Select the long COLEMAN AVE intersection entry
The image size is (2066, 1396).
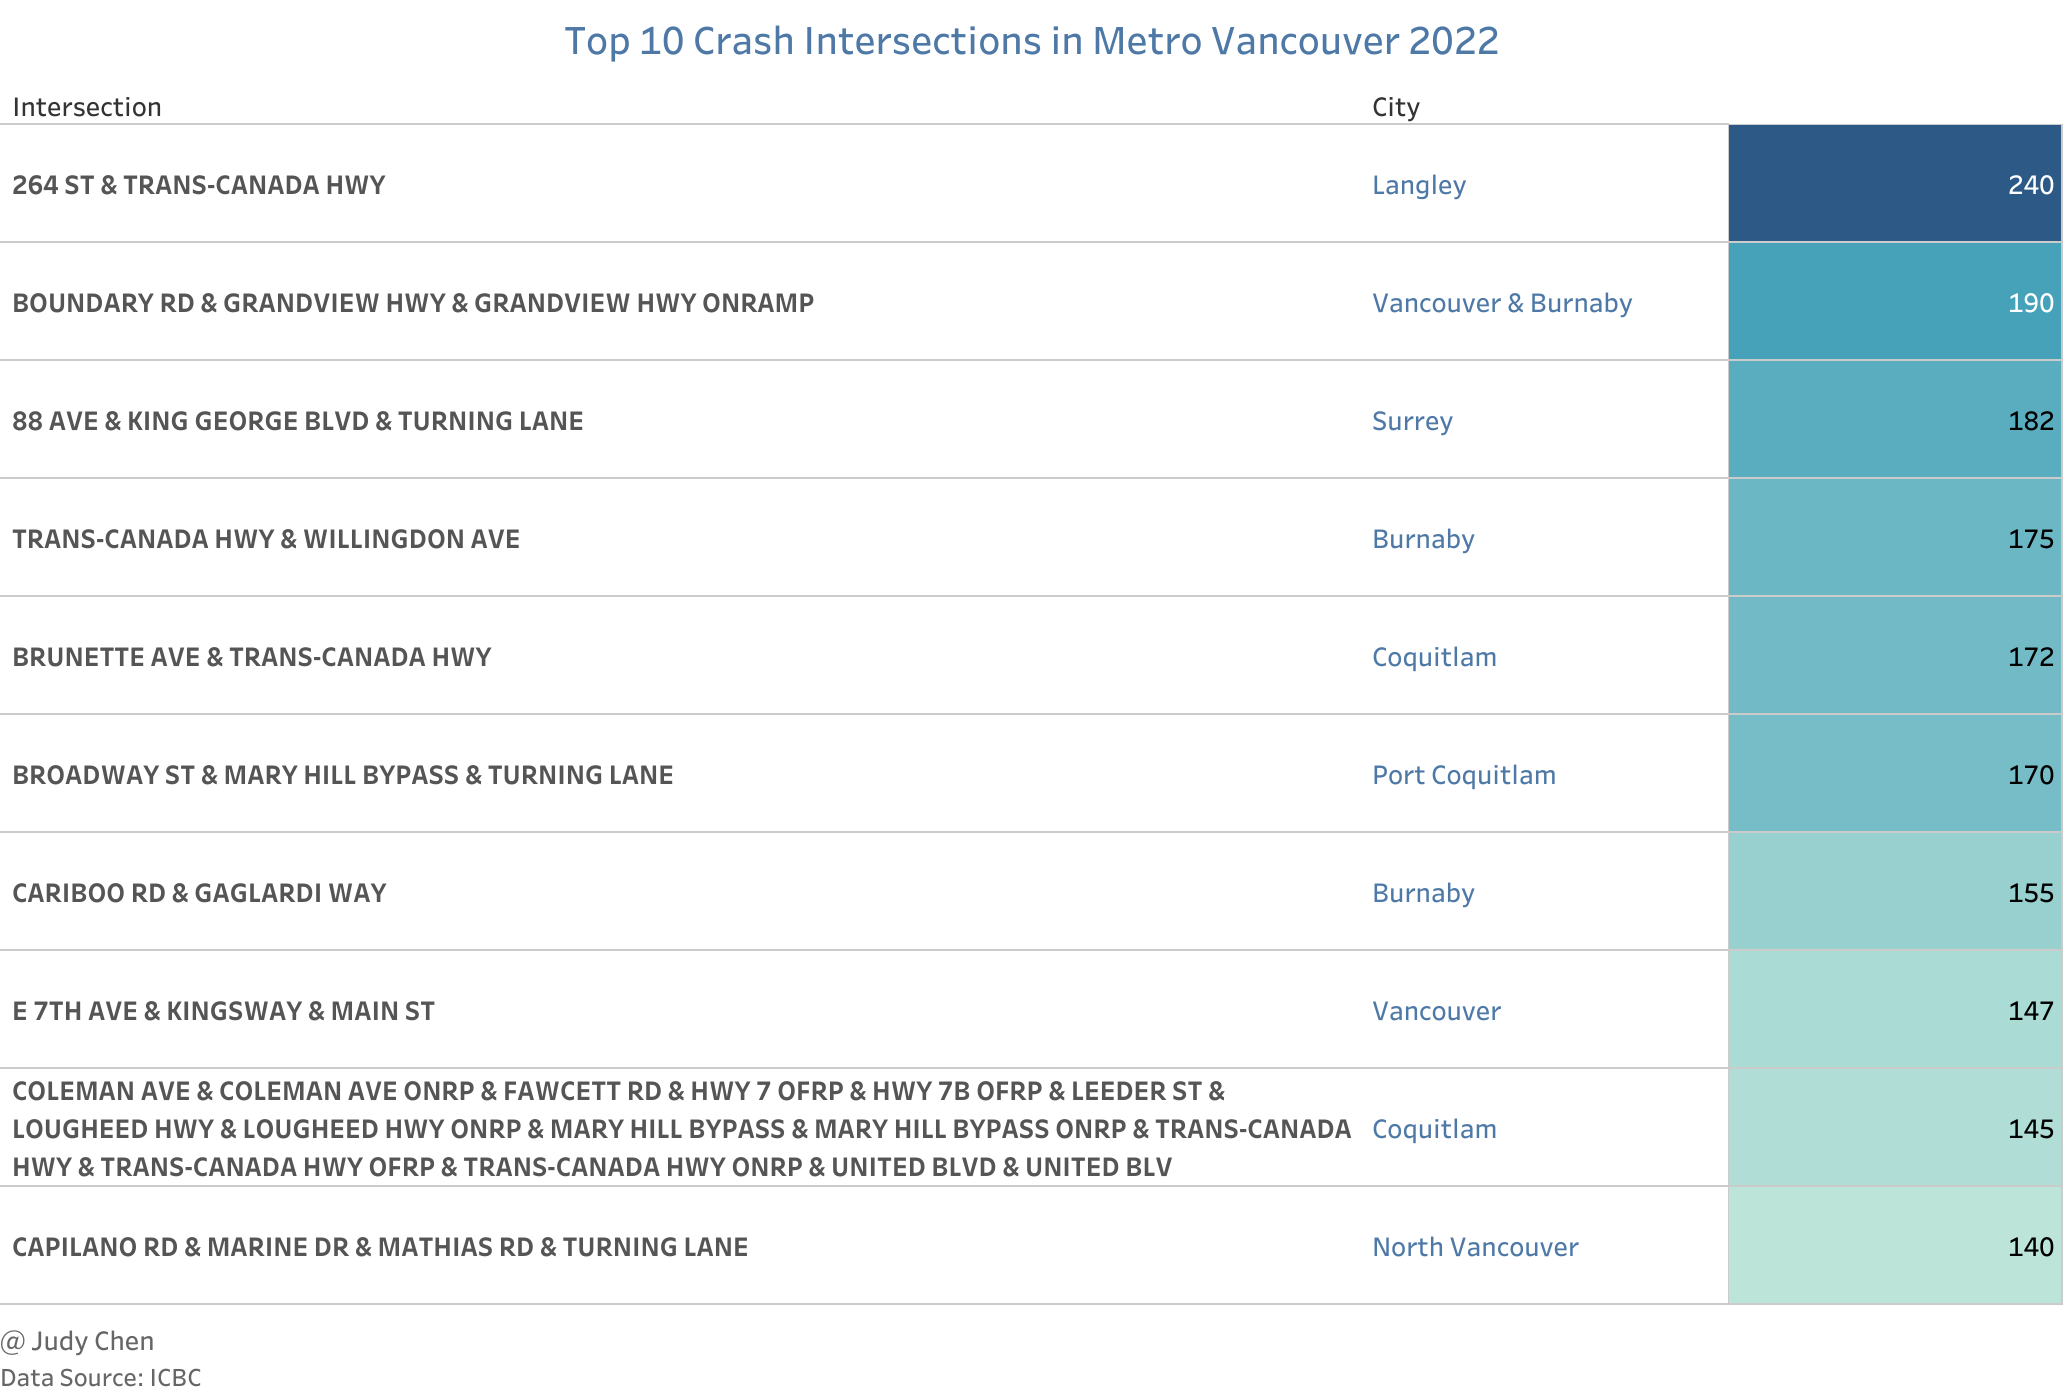(x=680, y=1129)
